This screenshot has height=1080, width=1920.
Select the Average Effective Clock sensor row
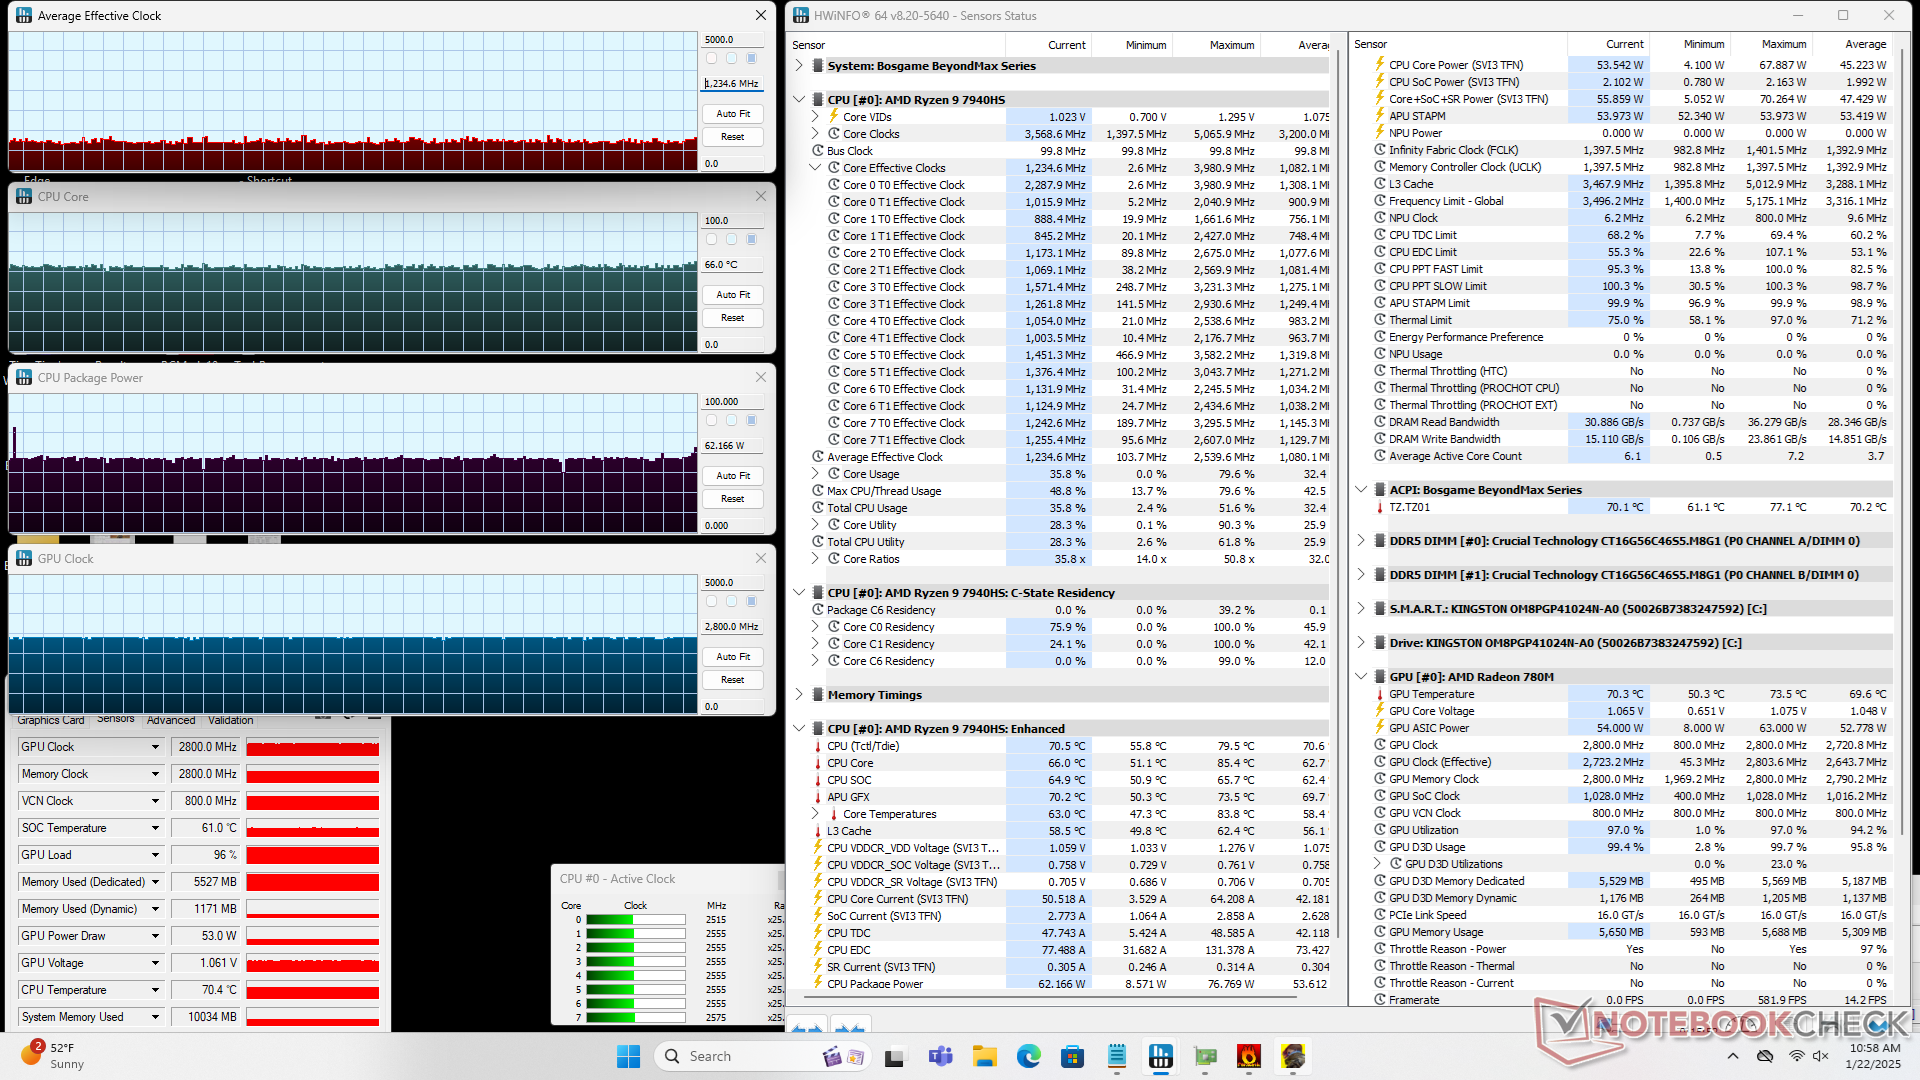(x=1068, y=457)
